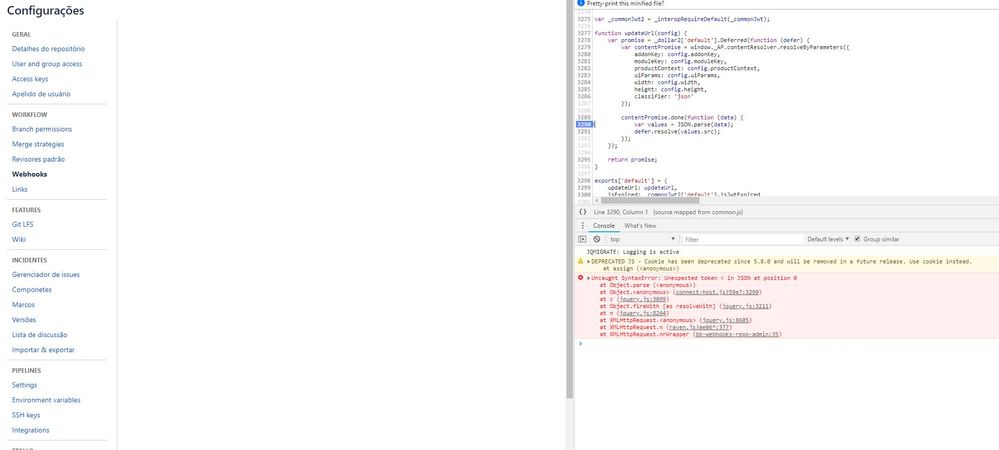This screenshot has height=450, width=999.
Task: Open the top context dropdown
Action: pyautogui.click(x=642, y=239)
